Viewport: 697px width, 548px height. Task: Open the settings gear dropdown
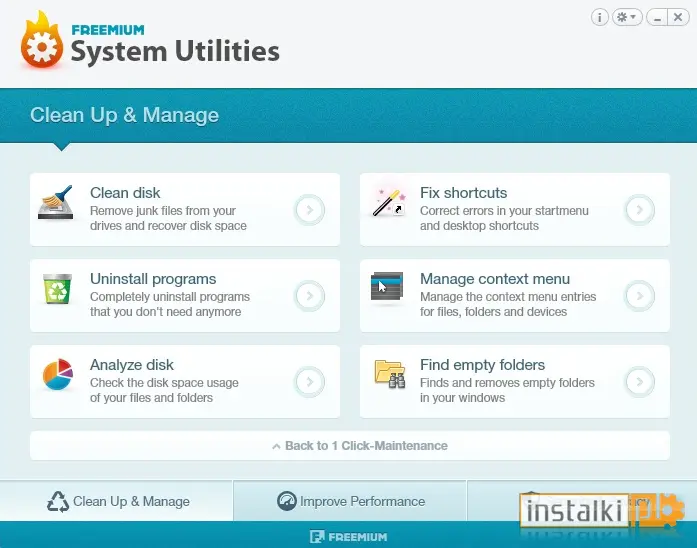point(627,17)
